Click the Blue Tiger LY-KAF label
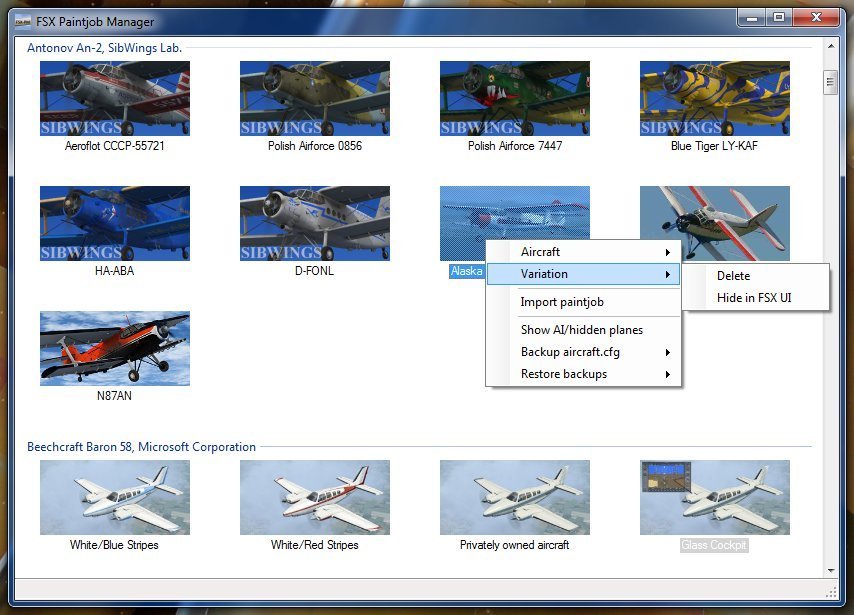This screenshot has height=615, width=854. click(x=714, y=146)
